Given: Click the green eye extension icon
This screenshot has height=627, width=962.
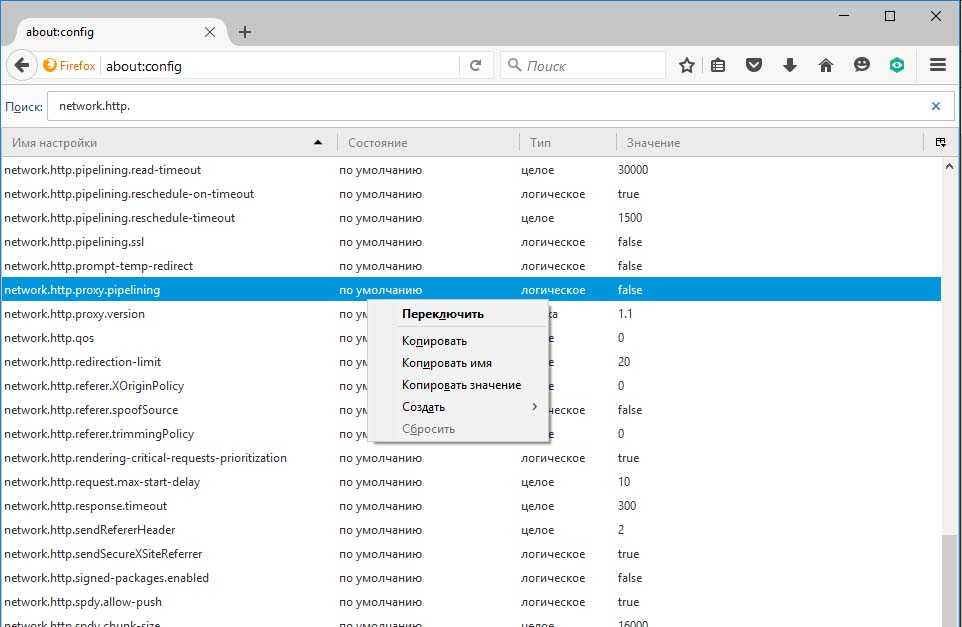Looking at the screenshot, I should (897, 66).
